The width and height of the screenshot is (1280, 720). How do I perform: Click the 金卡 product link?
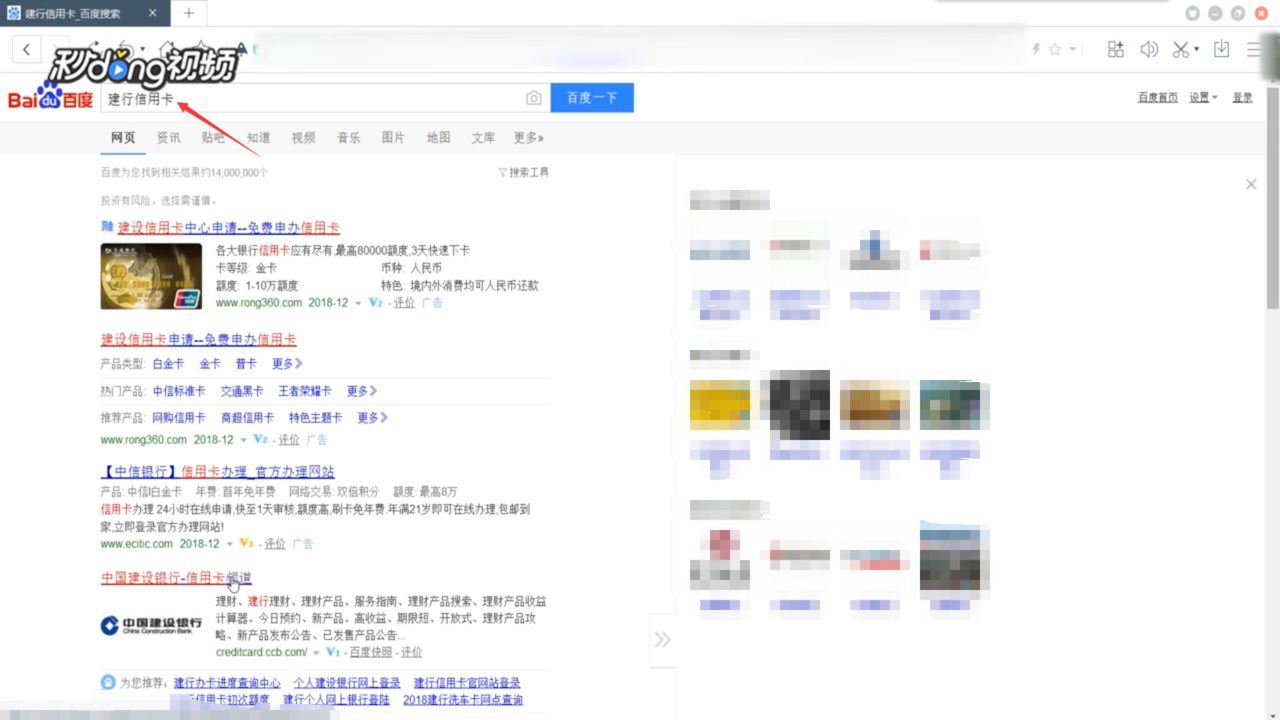[x=210, y=364]
